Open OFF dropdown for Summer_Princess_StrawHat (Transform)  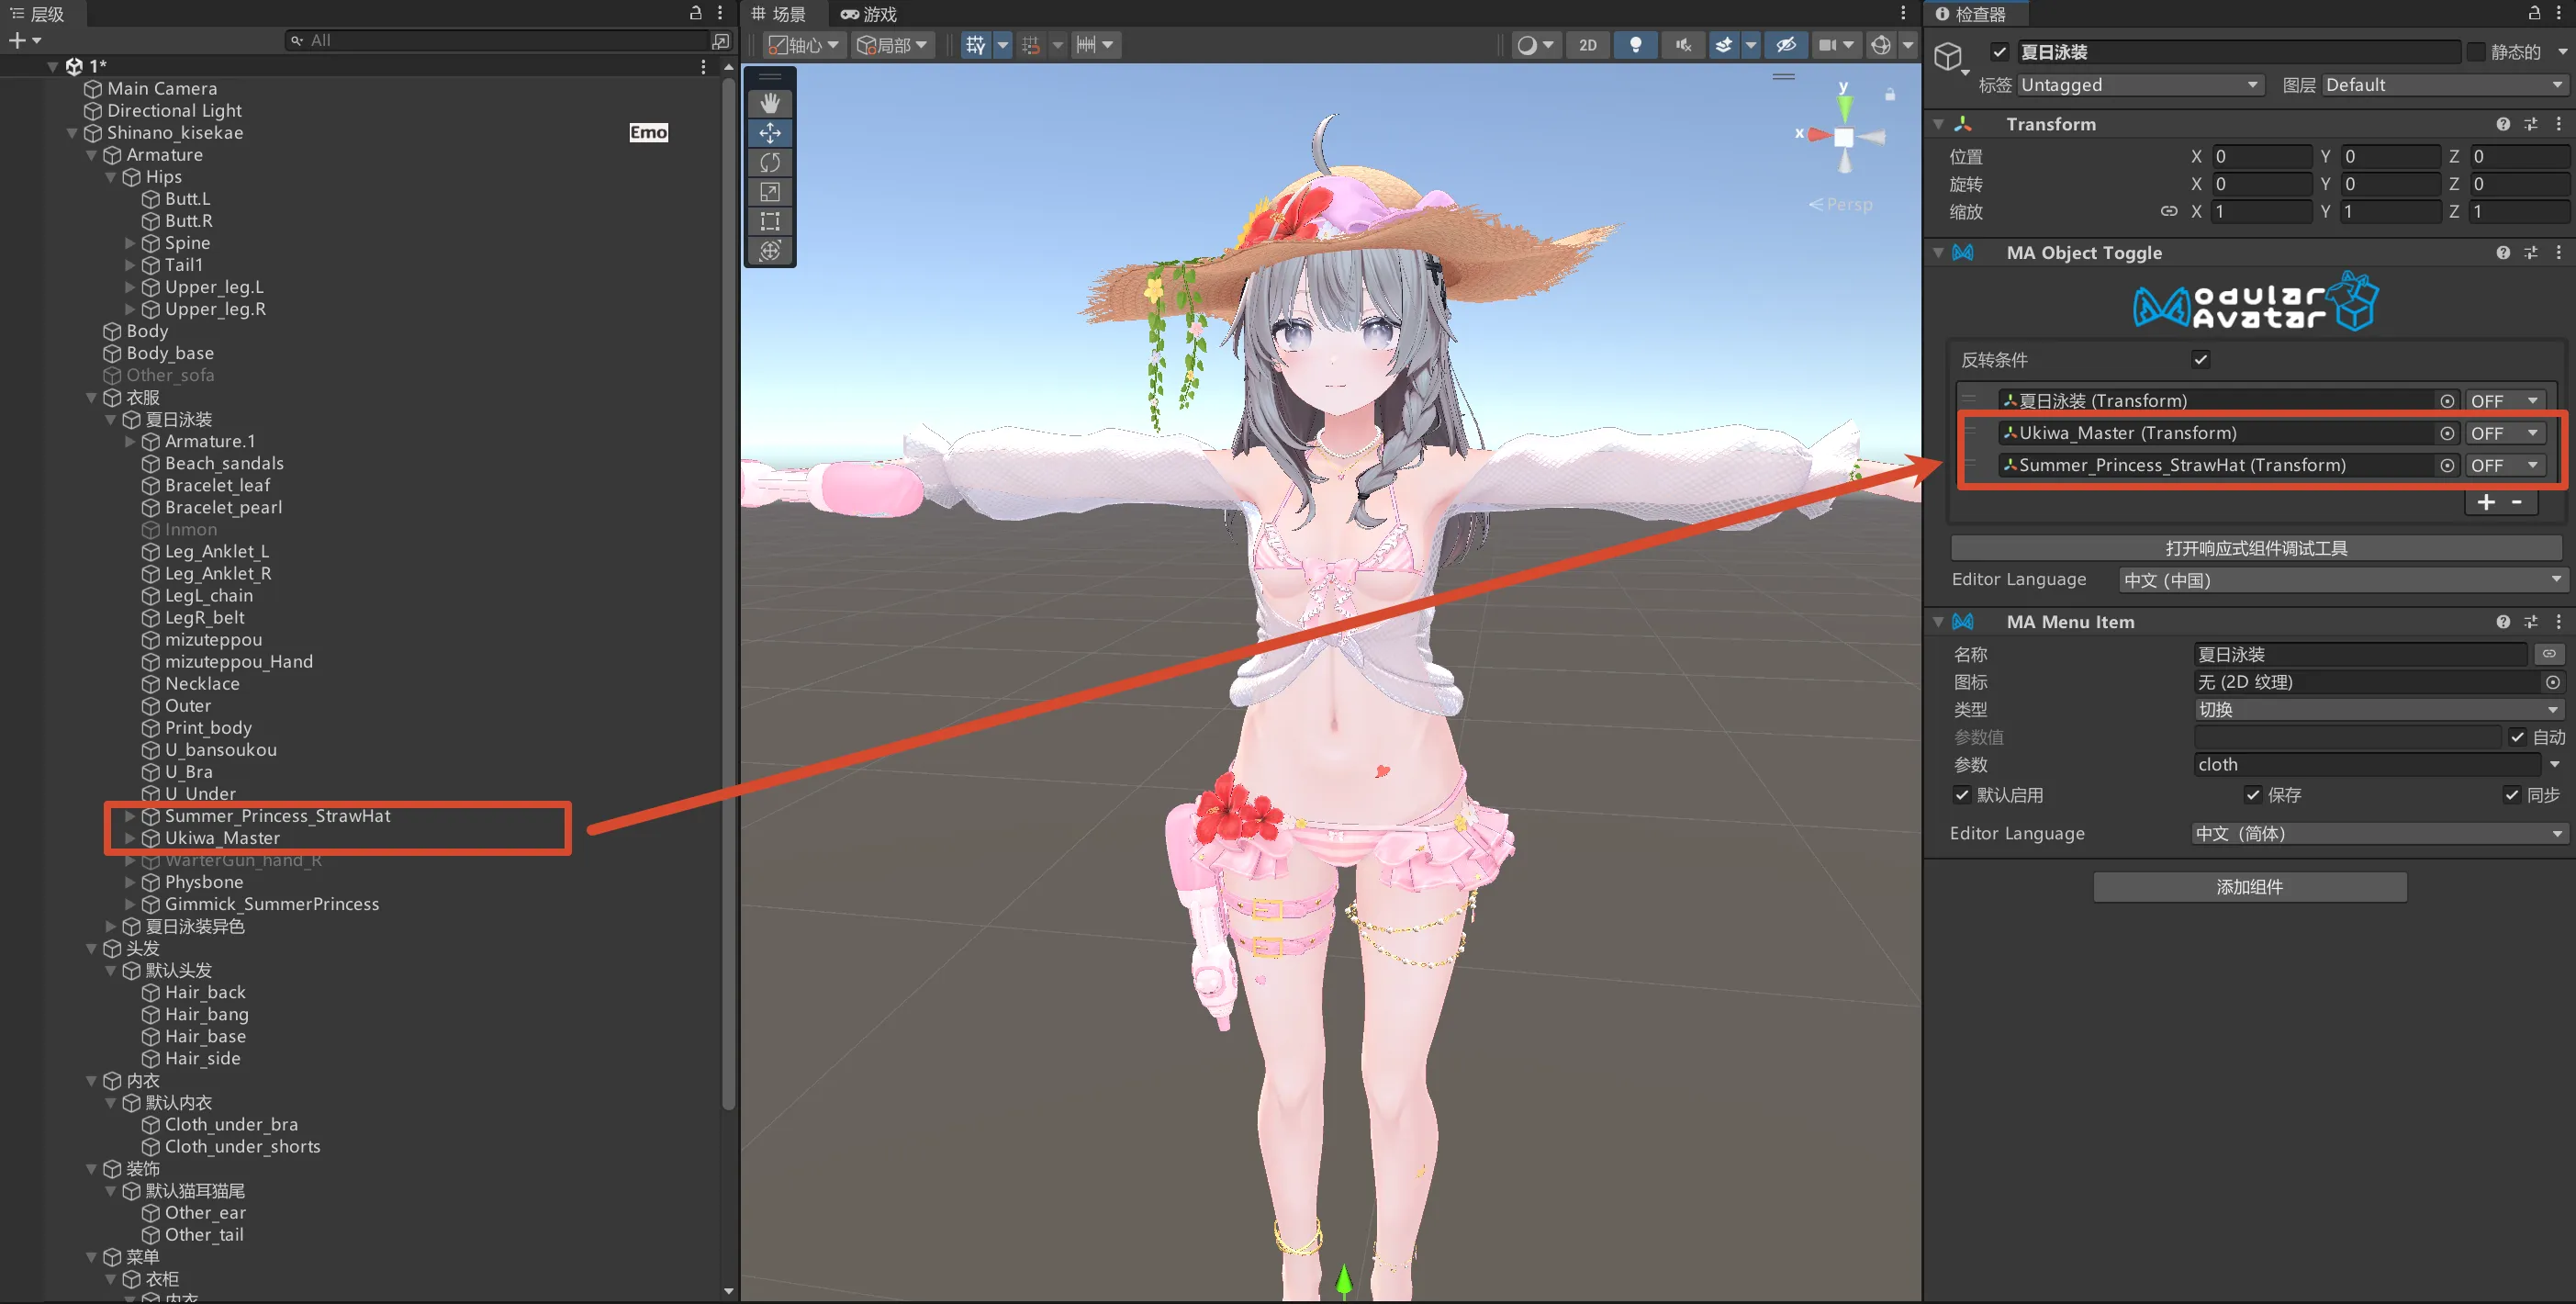click(2505, 465)
